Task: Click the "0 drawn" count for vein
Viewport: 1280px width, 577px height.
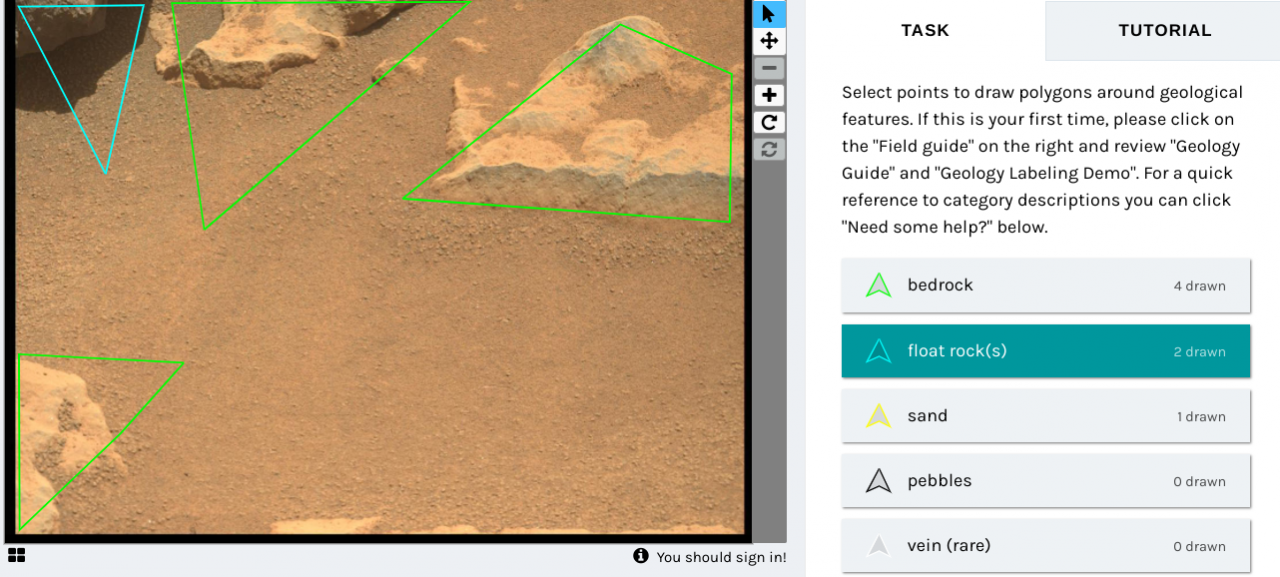Action: tap(1199, 547)
